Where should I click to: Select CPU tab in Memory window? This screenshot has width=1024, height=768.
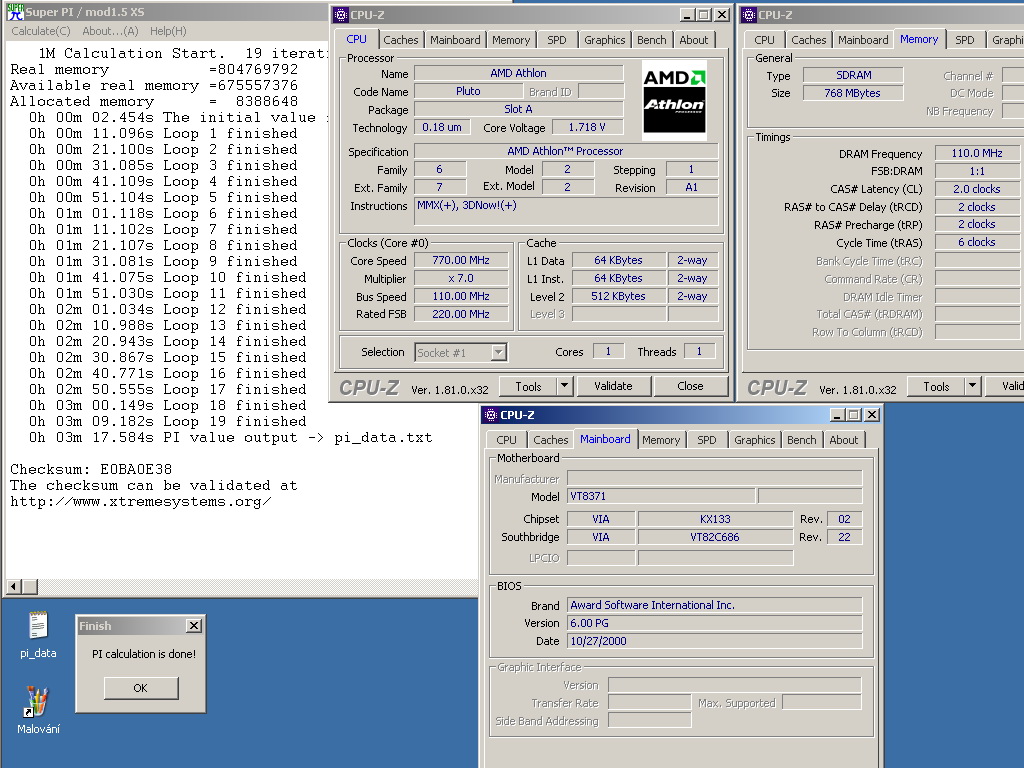pos(764,40)
